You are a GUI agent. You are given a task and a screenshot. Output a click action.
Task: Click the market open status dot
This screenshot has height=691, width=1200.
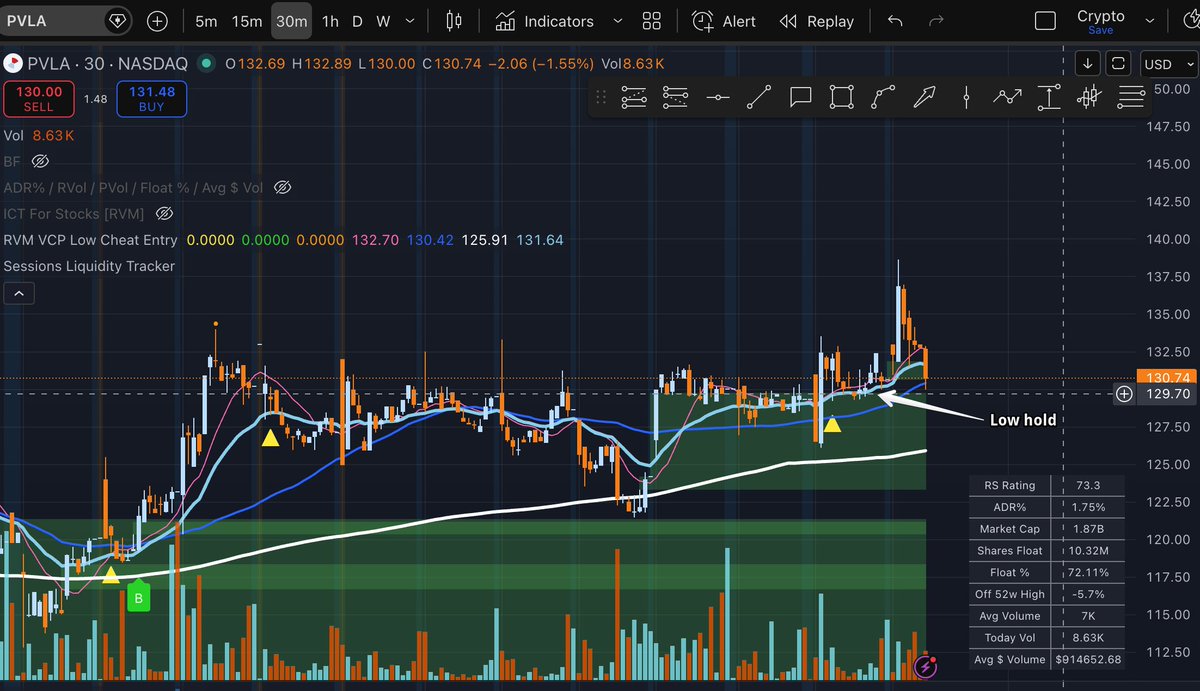206,64
